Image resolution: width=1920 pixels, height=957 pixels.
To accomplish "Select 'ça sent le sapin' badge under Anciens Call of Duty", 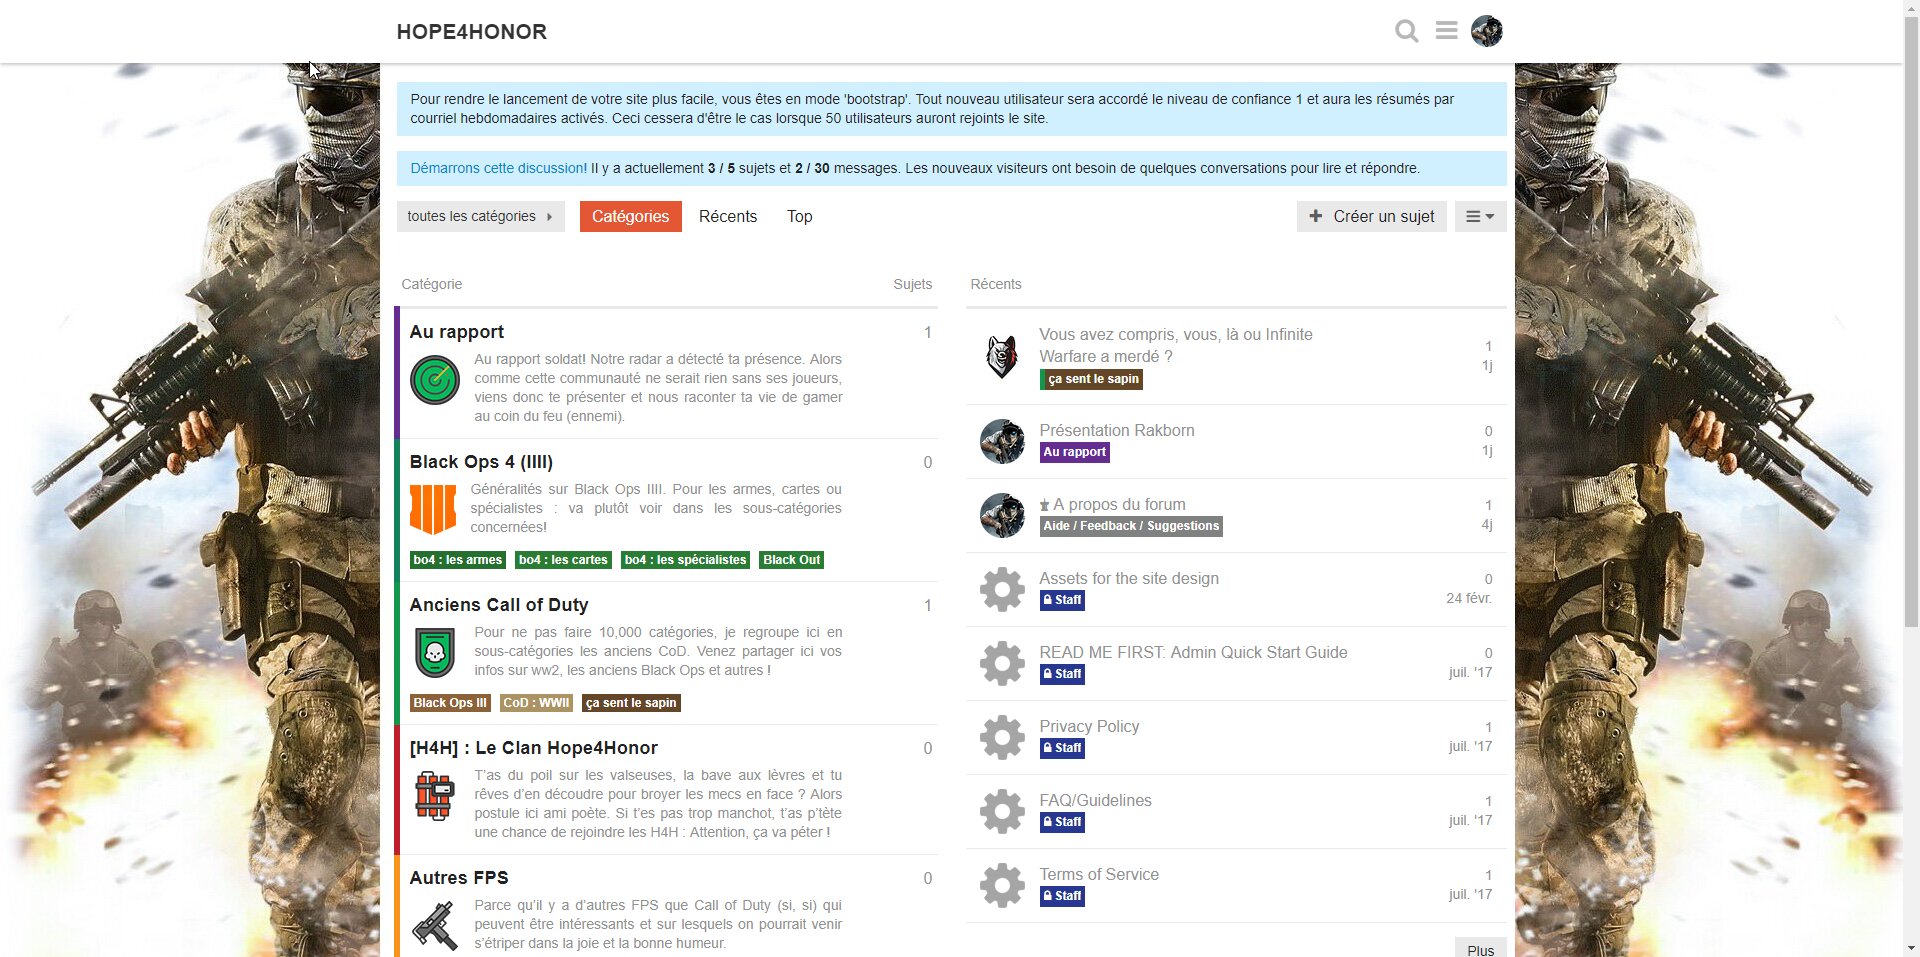I will tap(631, 703).
